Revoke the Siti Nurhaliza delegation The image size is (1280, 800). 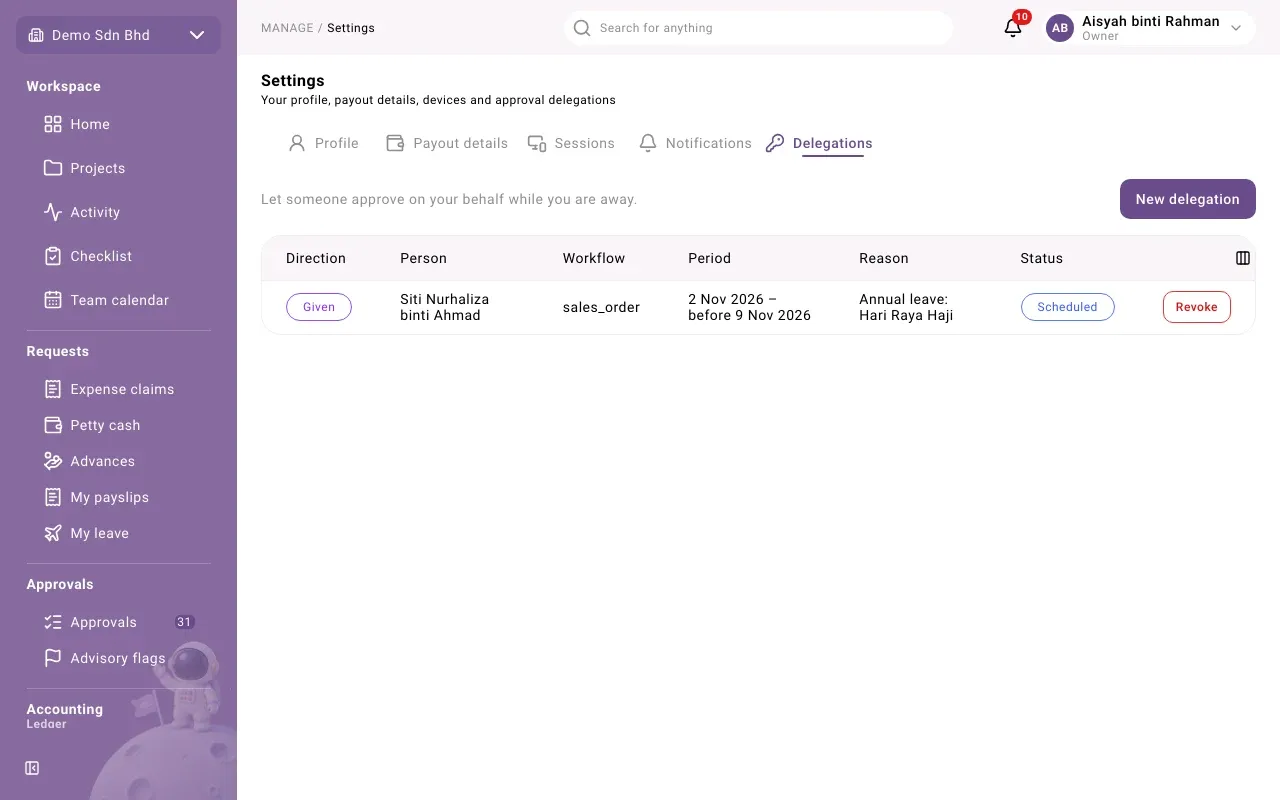pyautogui.click(x=1197, y=307)
